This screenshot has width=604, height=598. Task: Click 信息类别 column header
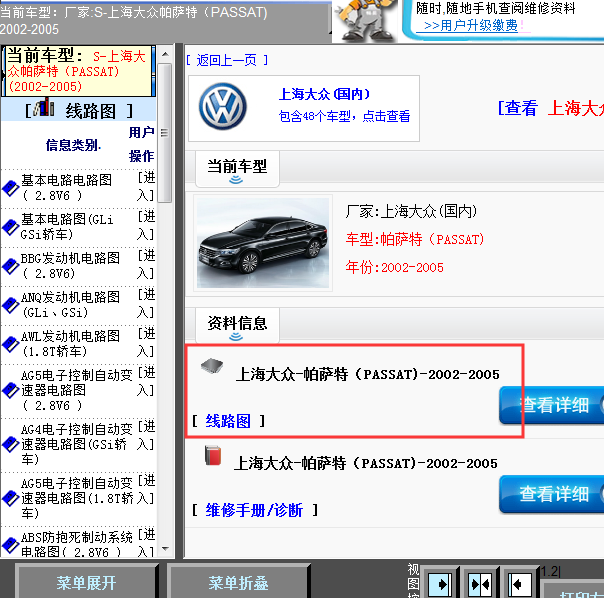pyautogui.click(x=73, y=145)
